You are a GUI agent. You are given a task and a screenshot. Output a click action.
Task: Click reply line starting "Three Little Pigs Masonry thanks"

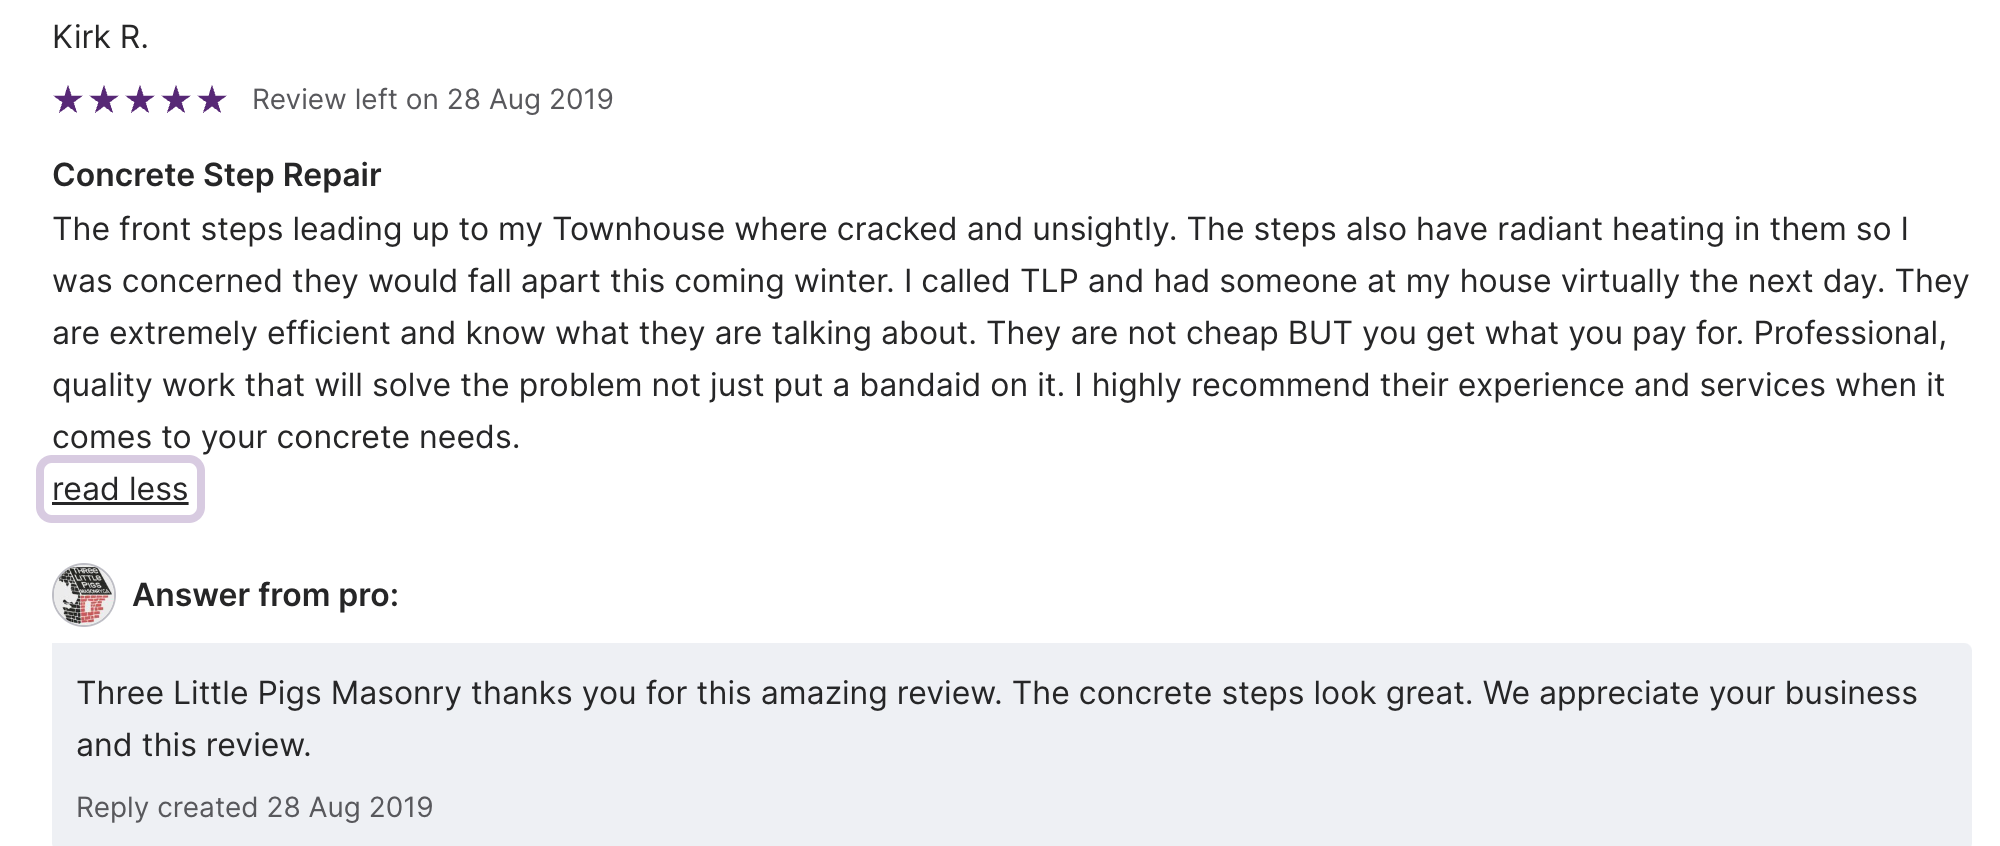996,694
